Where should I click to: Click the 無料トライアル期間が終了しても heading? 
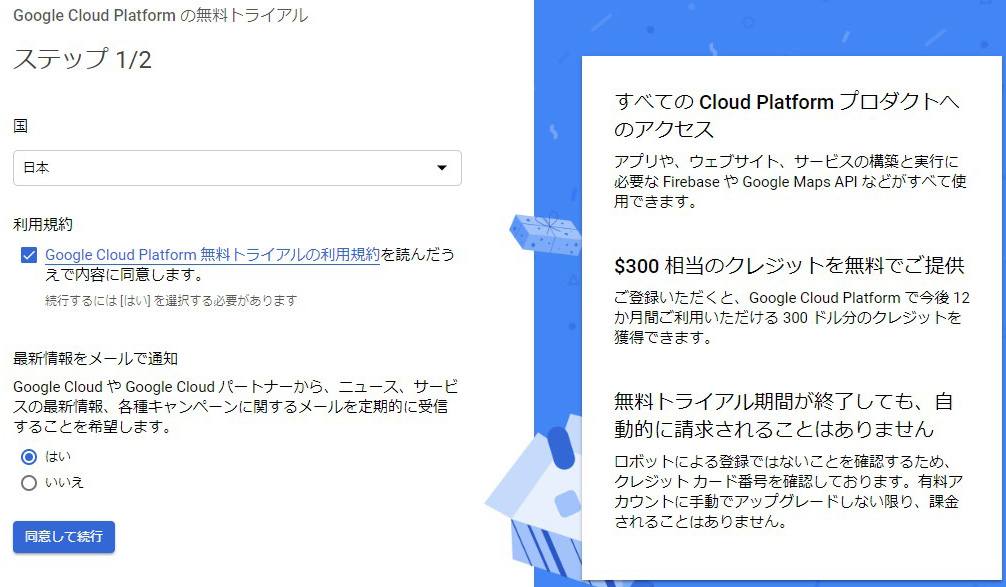coord(783,415)
